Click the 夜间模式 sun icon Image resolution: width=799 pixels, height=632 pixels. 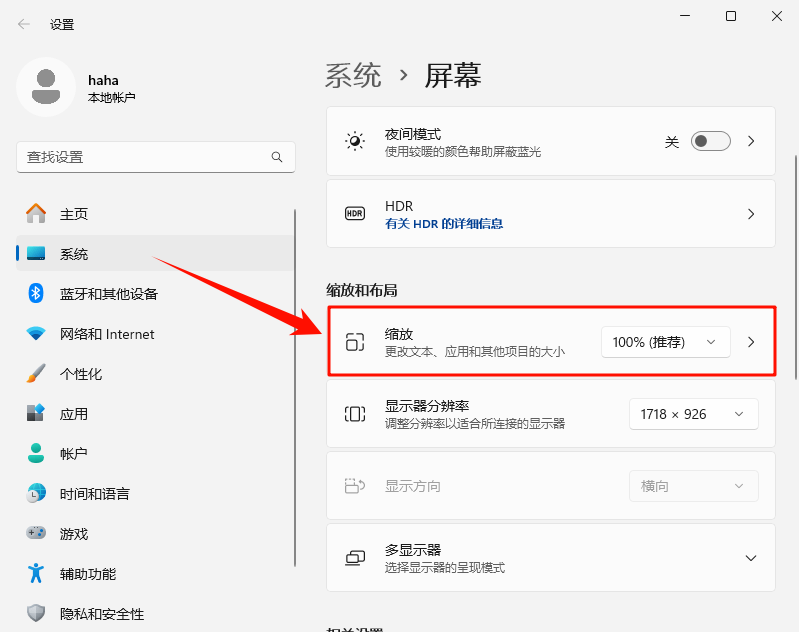click(x=355, y=141)
